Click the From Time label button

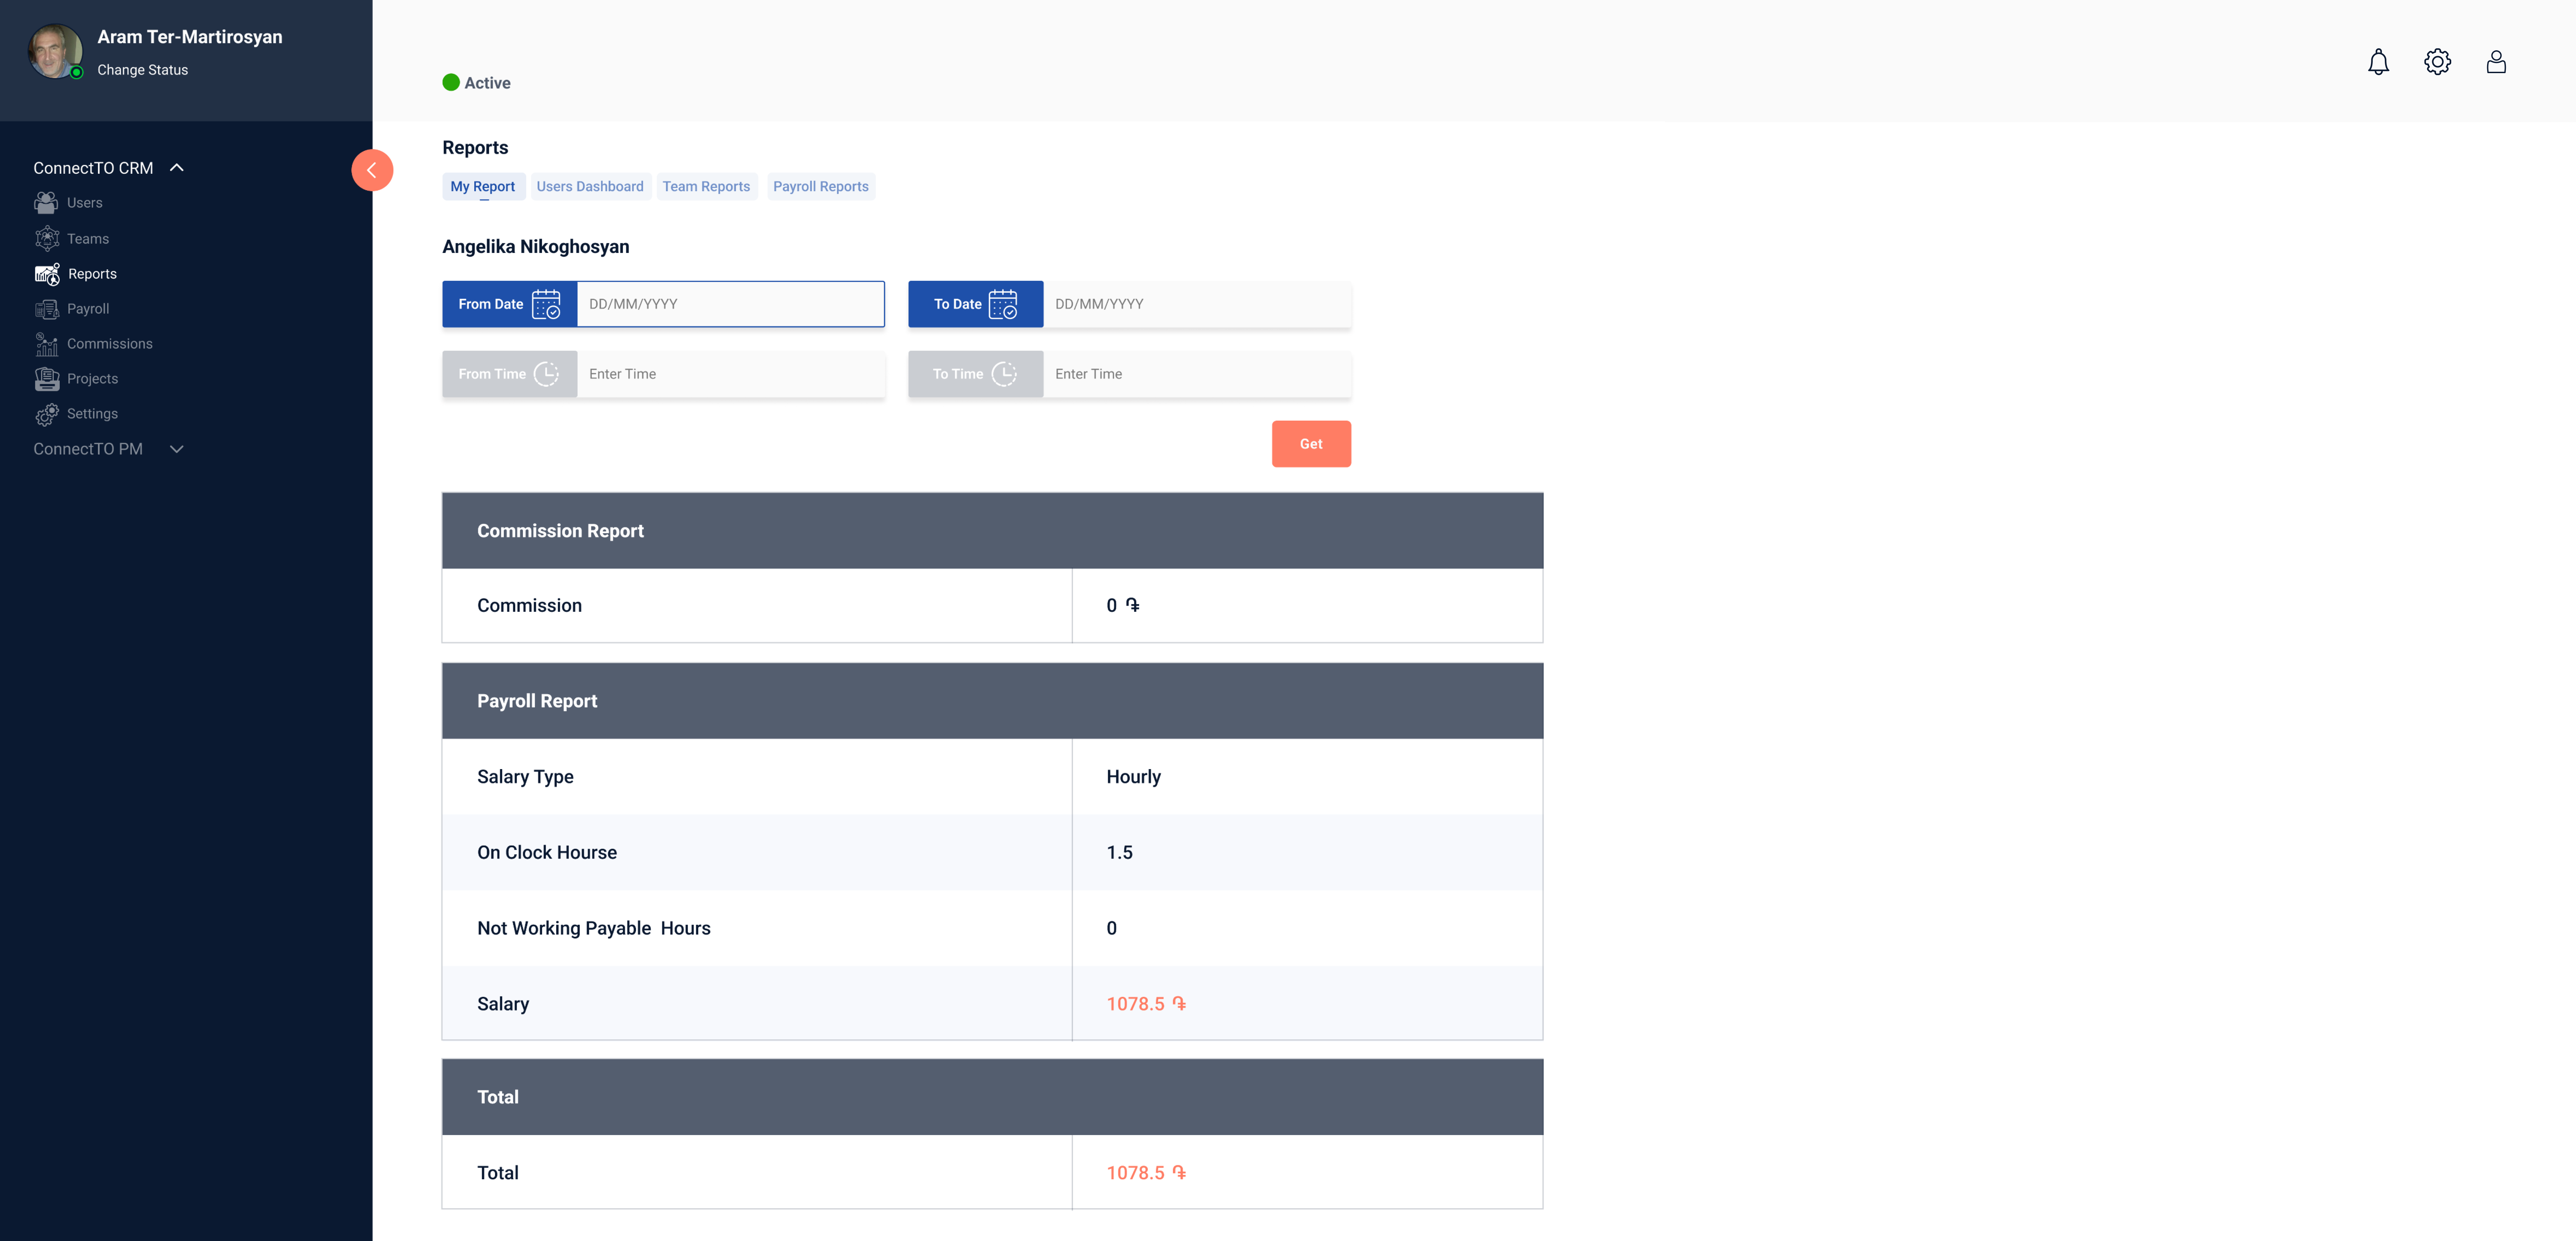point(509,374)
